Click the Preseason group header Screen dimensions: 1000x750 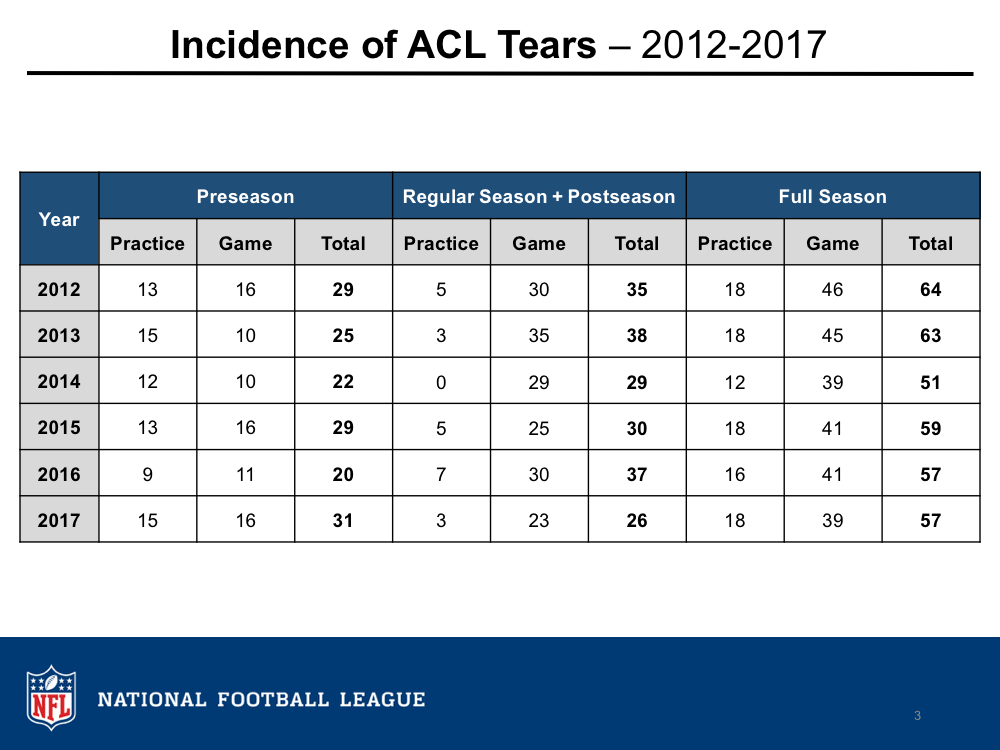[x=245, y=196]
